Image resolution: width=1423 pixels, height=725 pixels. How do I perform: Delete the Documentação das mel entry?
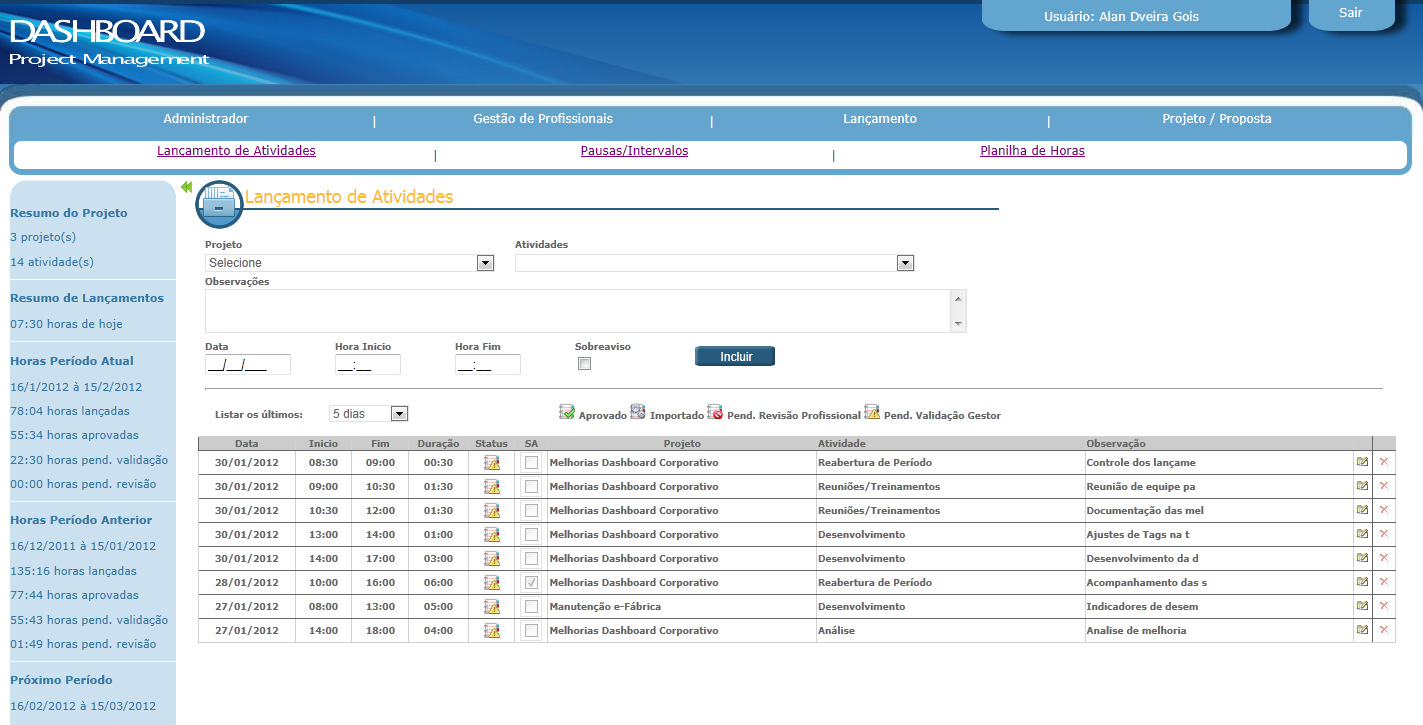click(1384, 510)
